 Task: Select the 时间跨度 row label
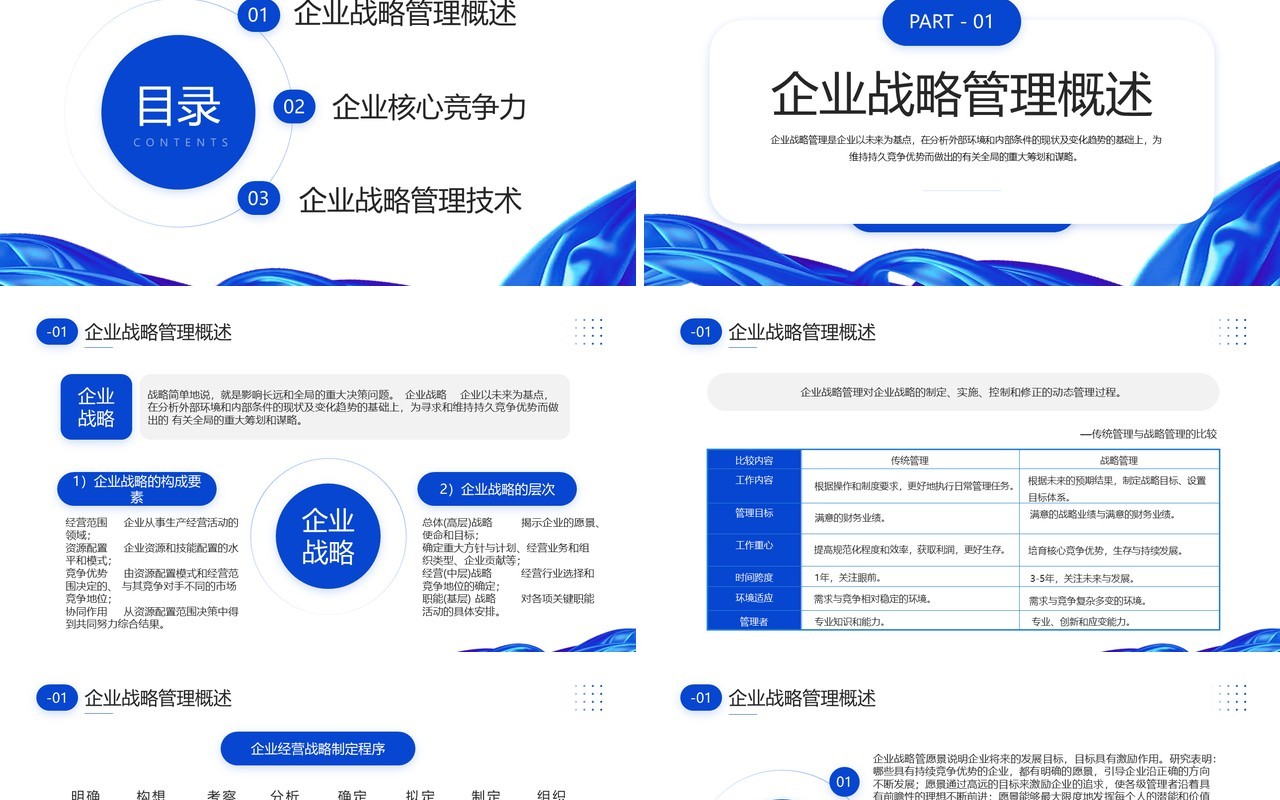click(x=754, y=577)
